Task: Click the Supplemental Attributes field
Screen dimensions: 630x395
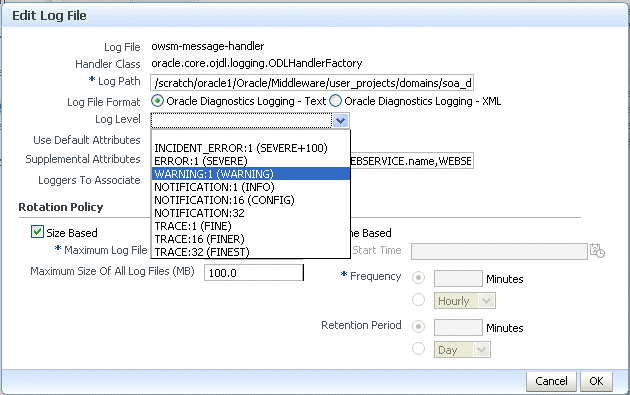Action: click(x=412, y=161)
